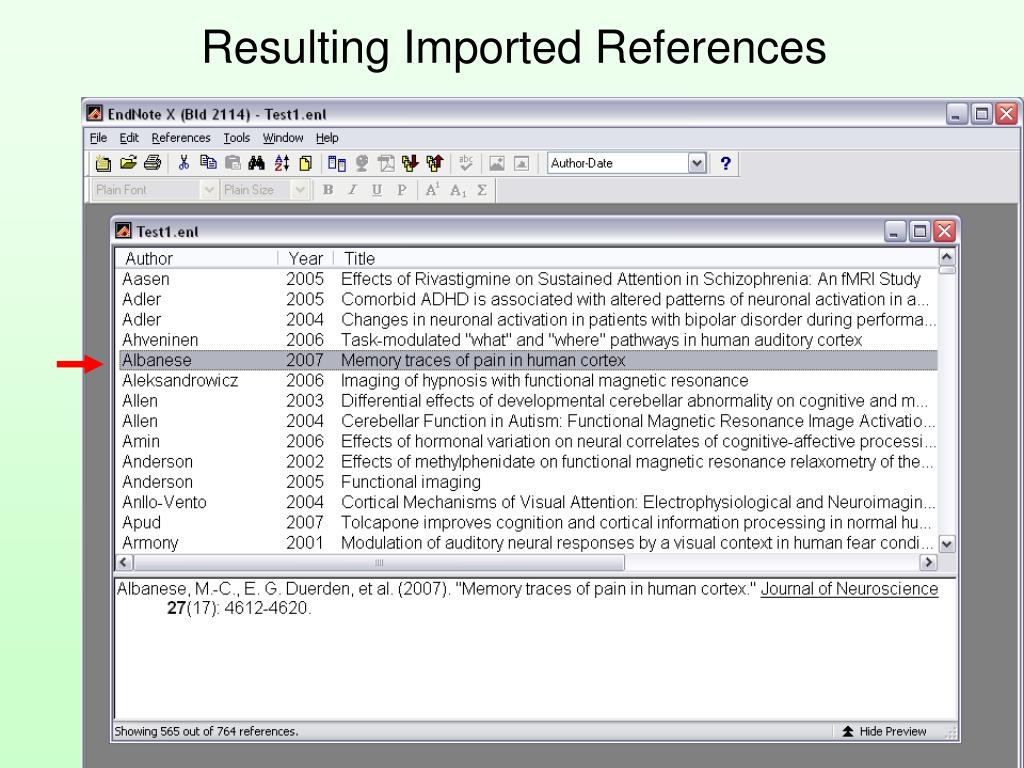Select the Aasen 2005 Rivastigmine reference
Viewport: 1024px width, 768px height.
(x=528, y=280)
